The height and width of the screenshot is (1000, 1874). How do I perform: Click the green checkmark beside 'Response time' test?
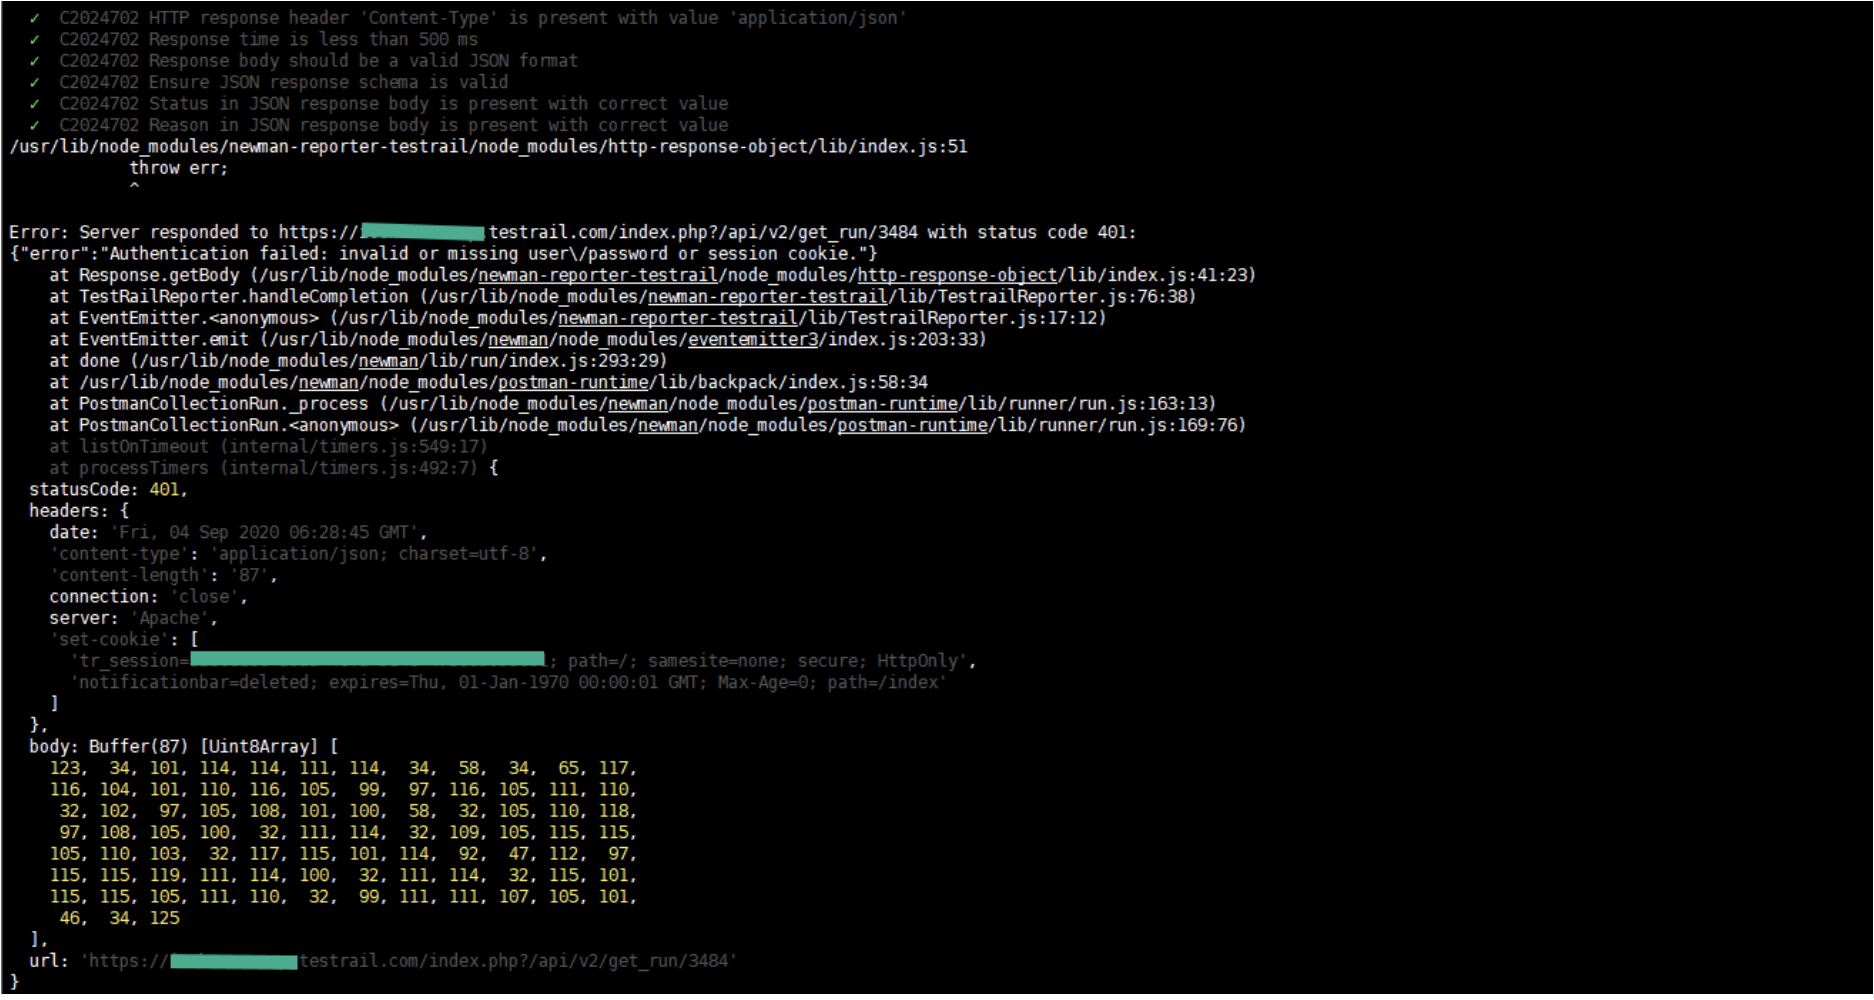coord(35,40)
